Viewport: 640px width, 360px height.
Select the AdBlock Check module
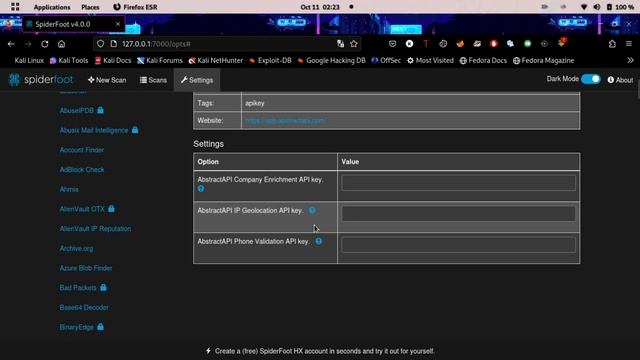click(x=82, y=169)
